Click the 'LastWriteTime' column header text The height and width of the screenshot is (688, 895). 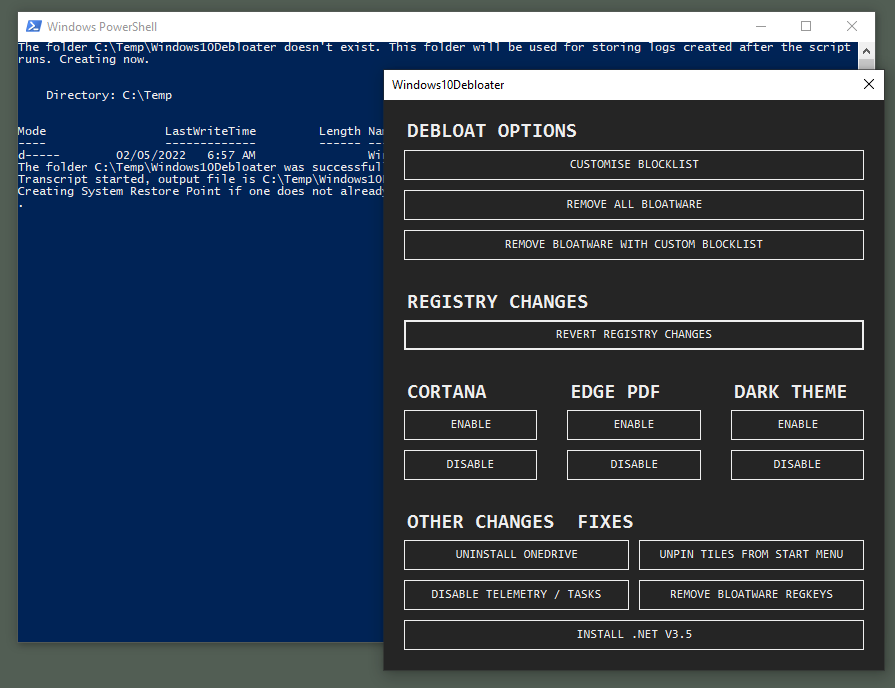(211, 131)
